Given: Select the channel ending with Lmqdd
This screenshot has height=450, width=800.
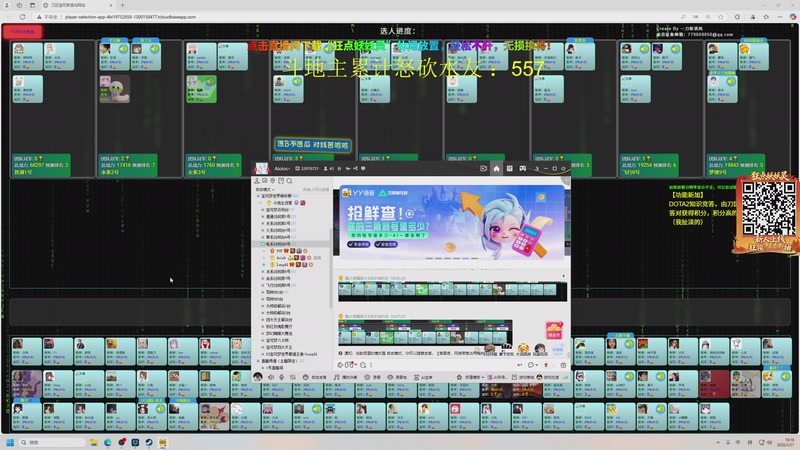Looking at the screenshot, I should pyautogui.click(x=291, y=354).
